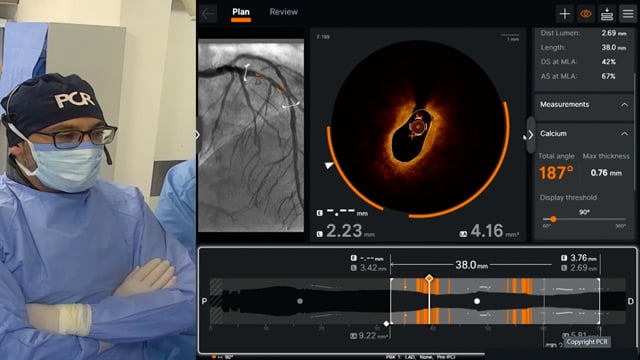Viewport: 640px width, 360px height.
Task: Click the area icon next to 4.16
Action: click(x=463, y=234)
